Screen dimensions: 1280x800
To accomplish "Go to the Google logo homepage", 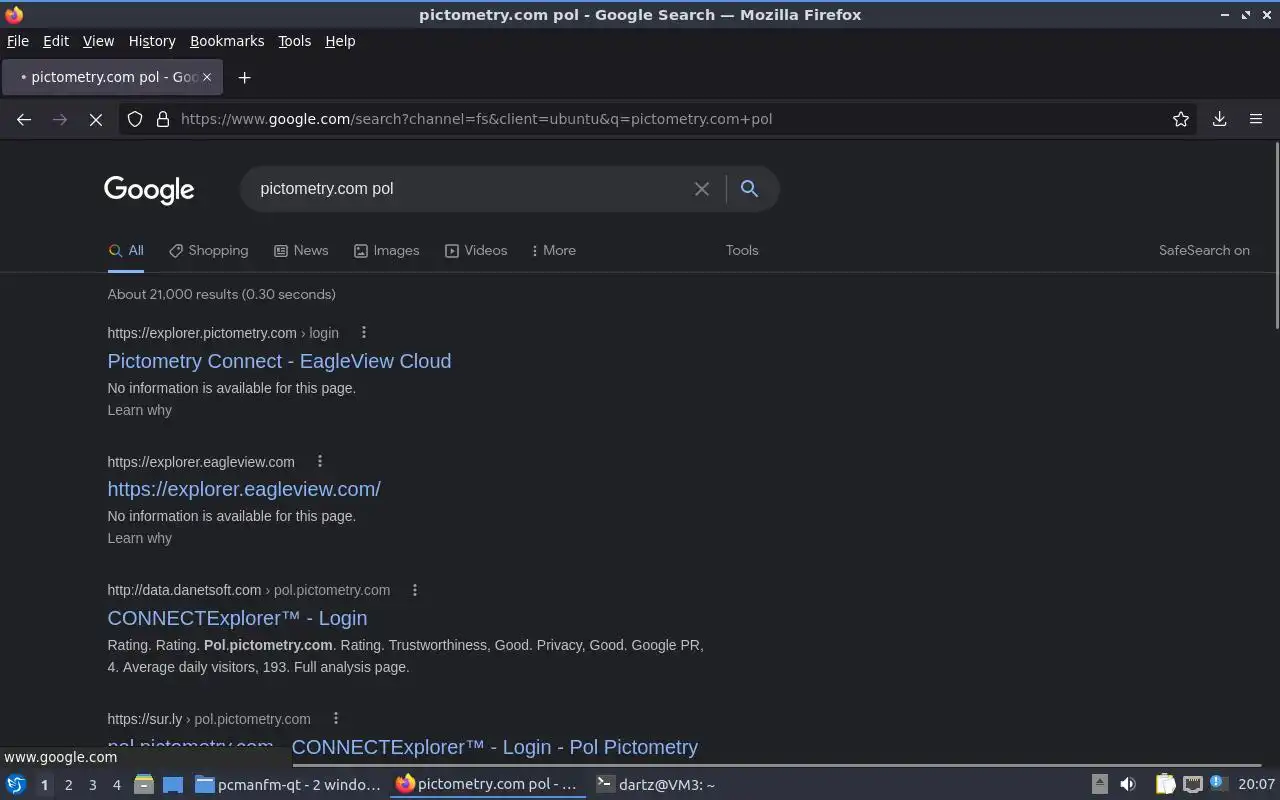I will click(x=149, y=190).
